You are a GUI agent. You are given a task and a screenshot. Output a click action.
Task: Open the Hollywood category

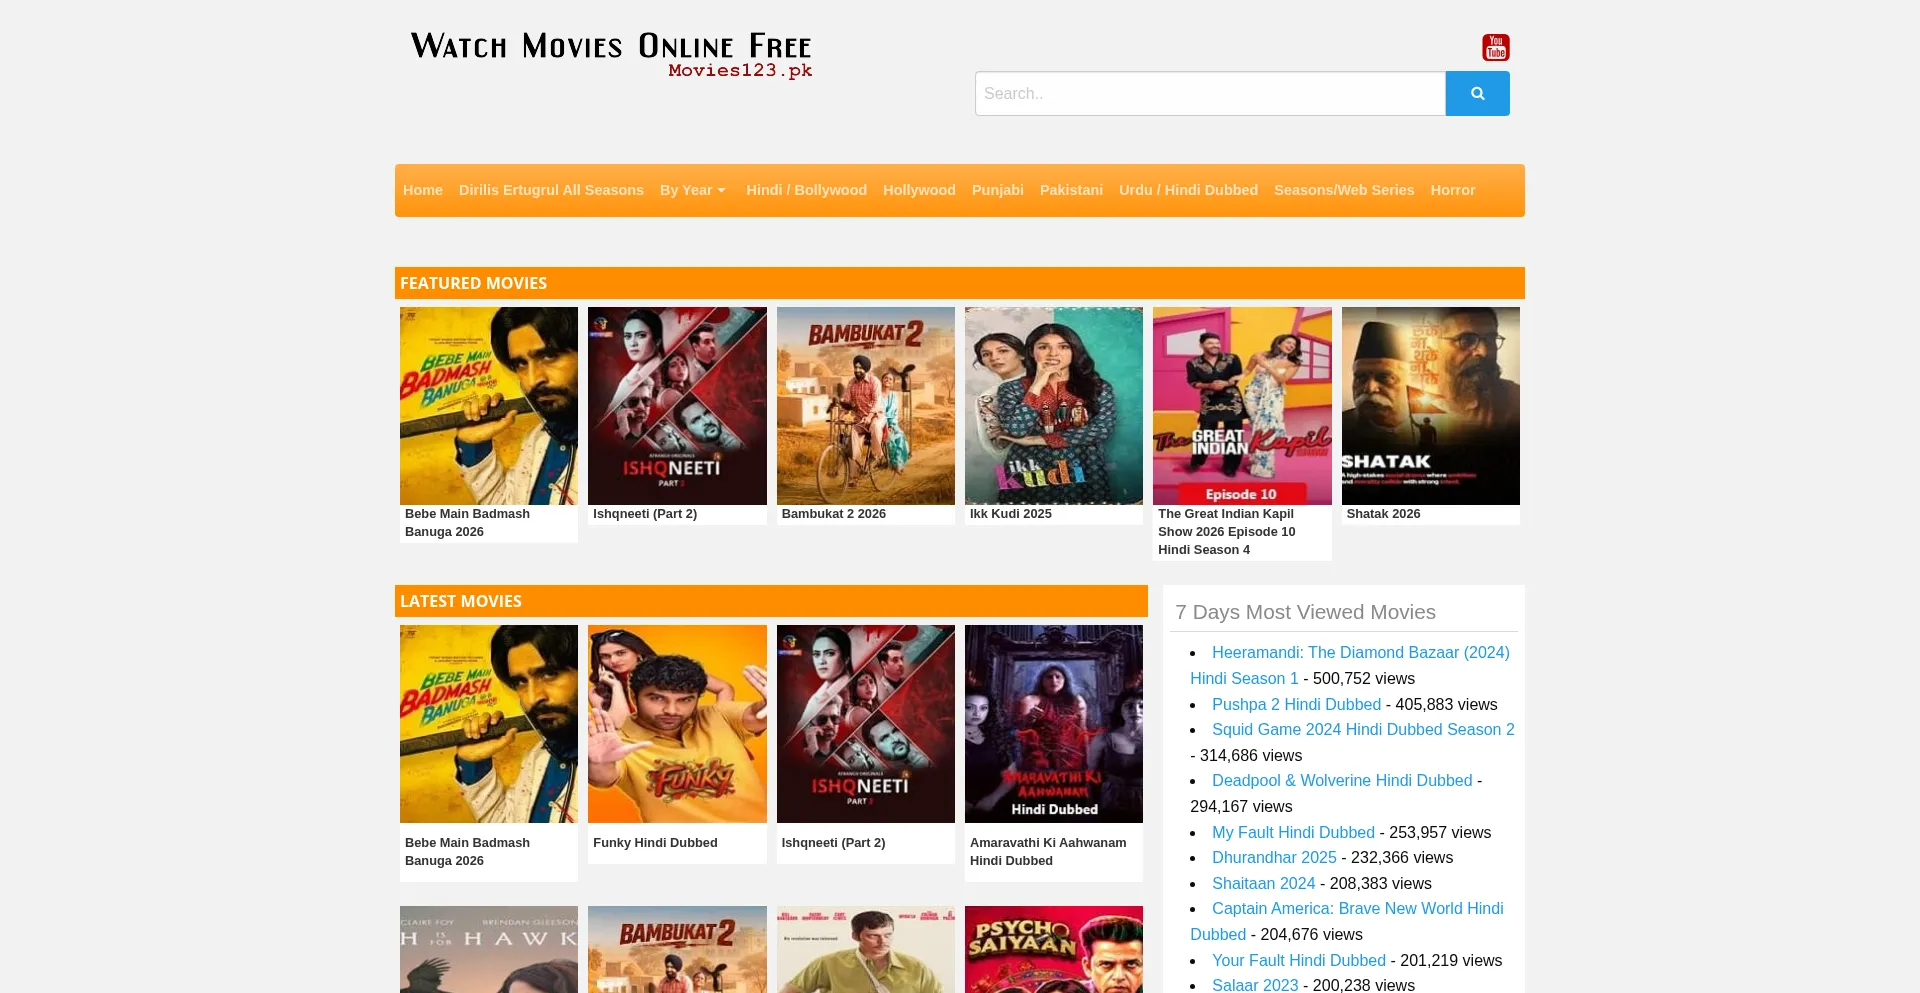[919, 190]
